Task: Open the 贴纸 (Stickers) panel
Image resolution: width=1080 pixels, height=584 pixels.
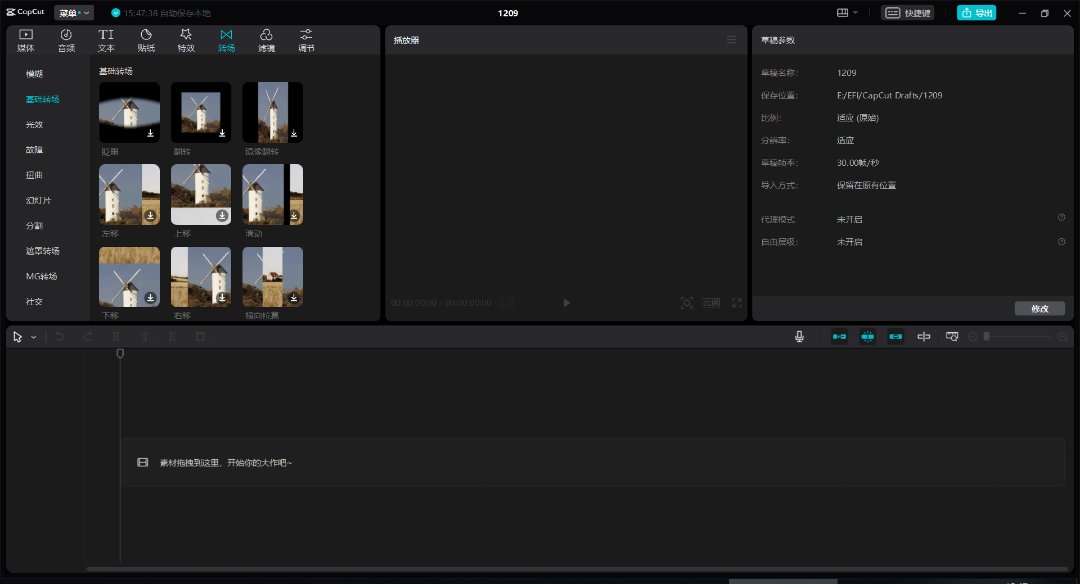Action: [146, 40]
